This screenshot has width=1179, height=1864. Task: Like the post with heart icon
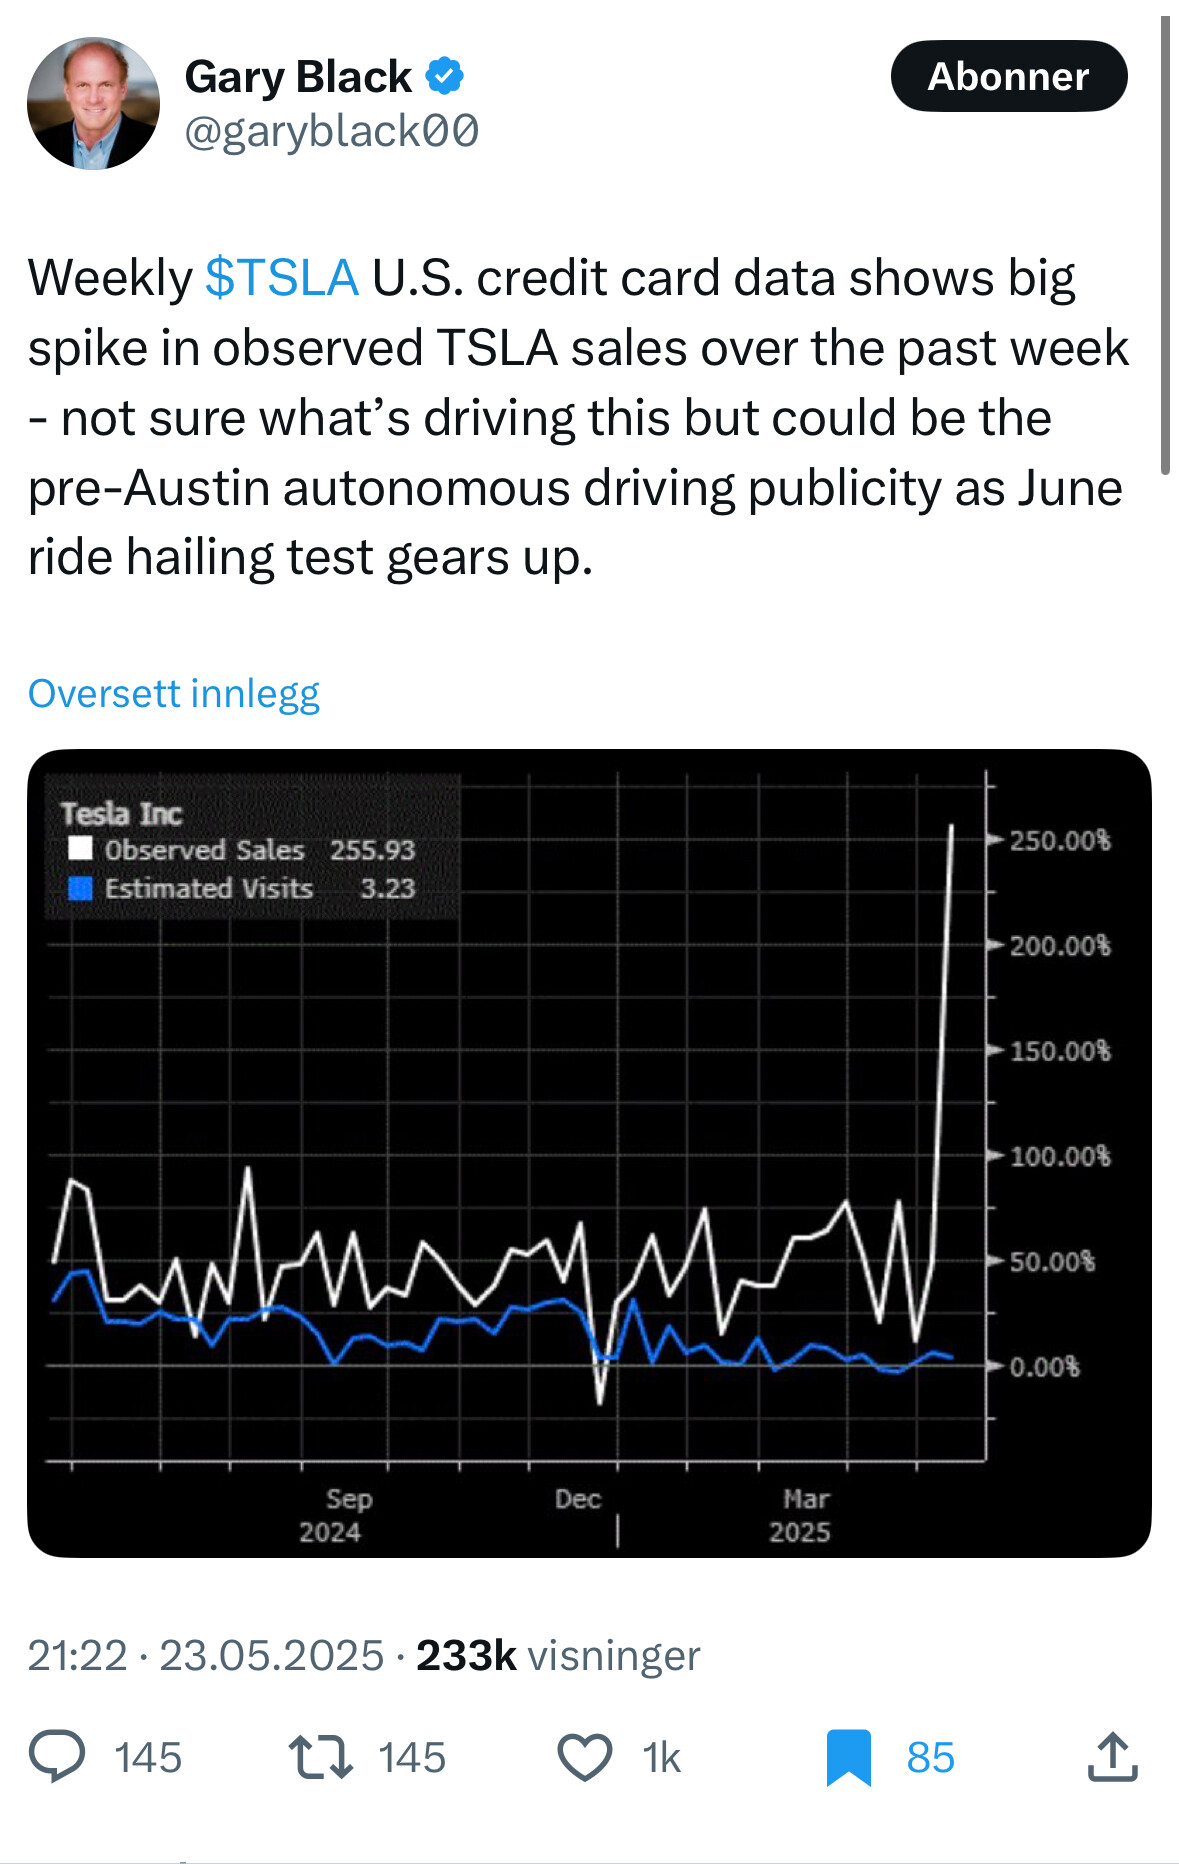(584, 1758)
